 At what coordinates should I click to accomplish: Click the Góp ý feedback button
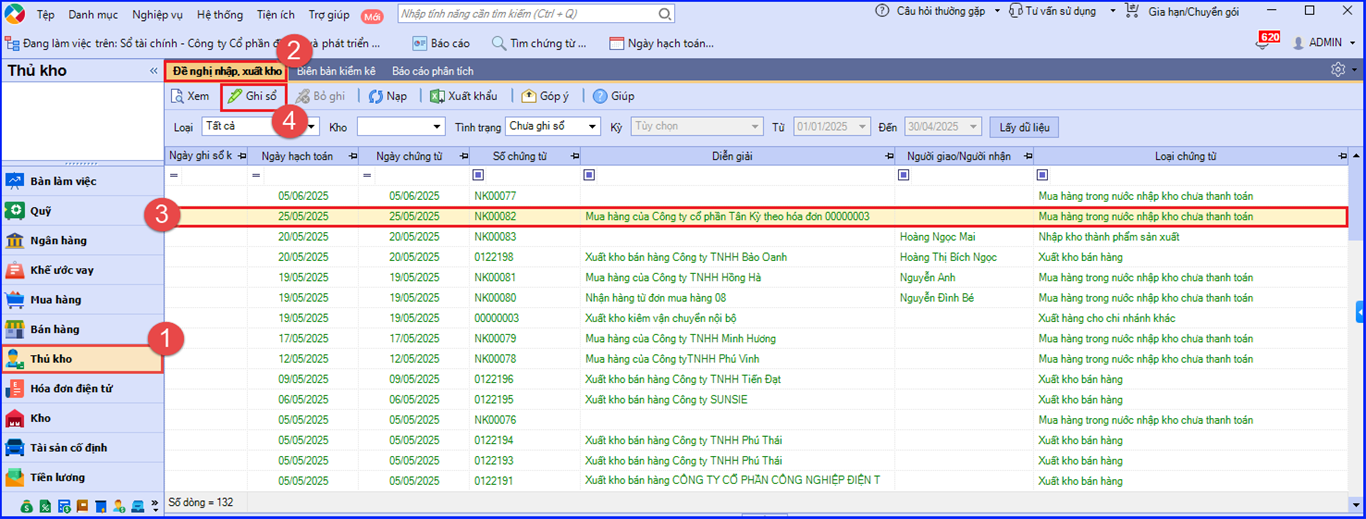(x=544, y=96)
